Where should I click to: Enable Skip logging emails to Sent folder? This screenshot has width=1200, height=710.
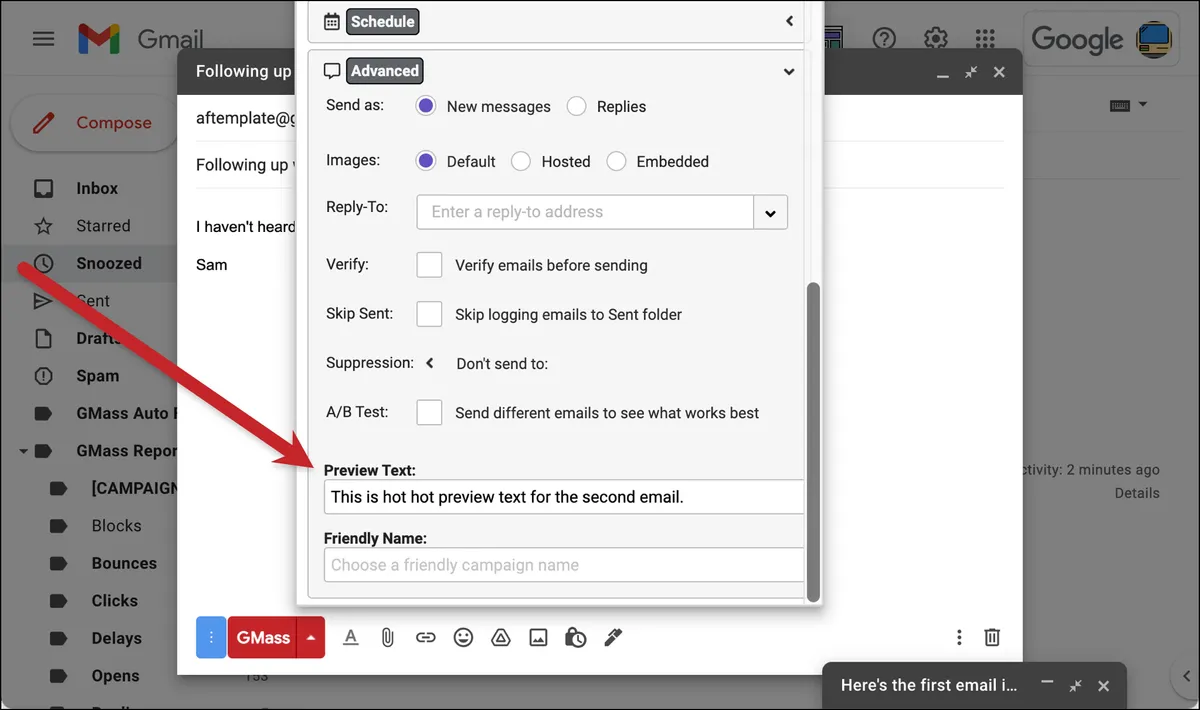point(429,314)
